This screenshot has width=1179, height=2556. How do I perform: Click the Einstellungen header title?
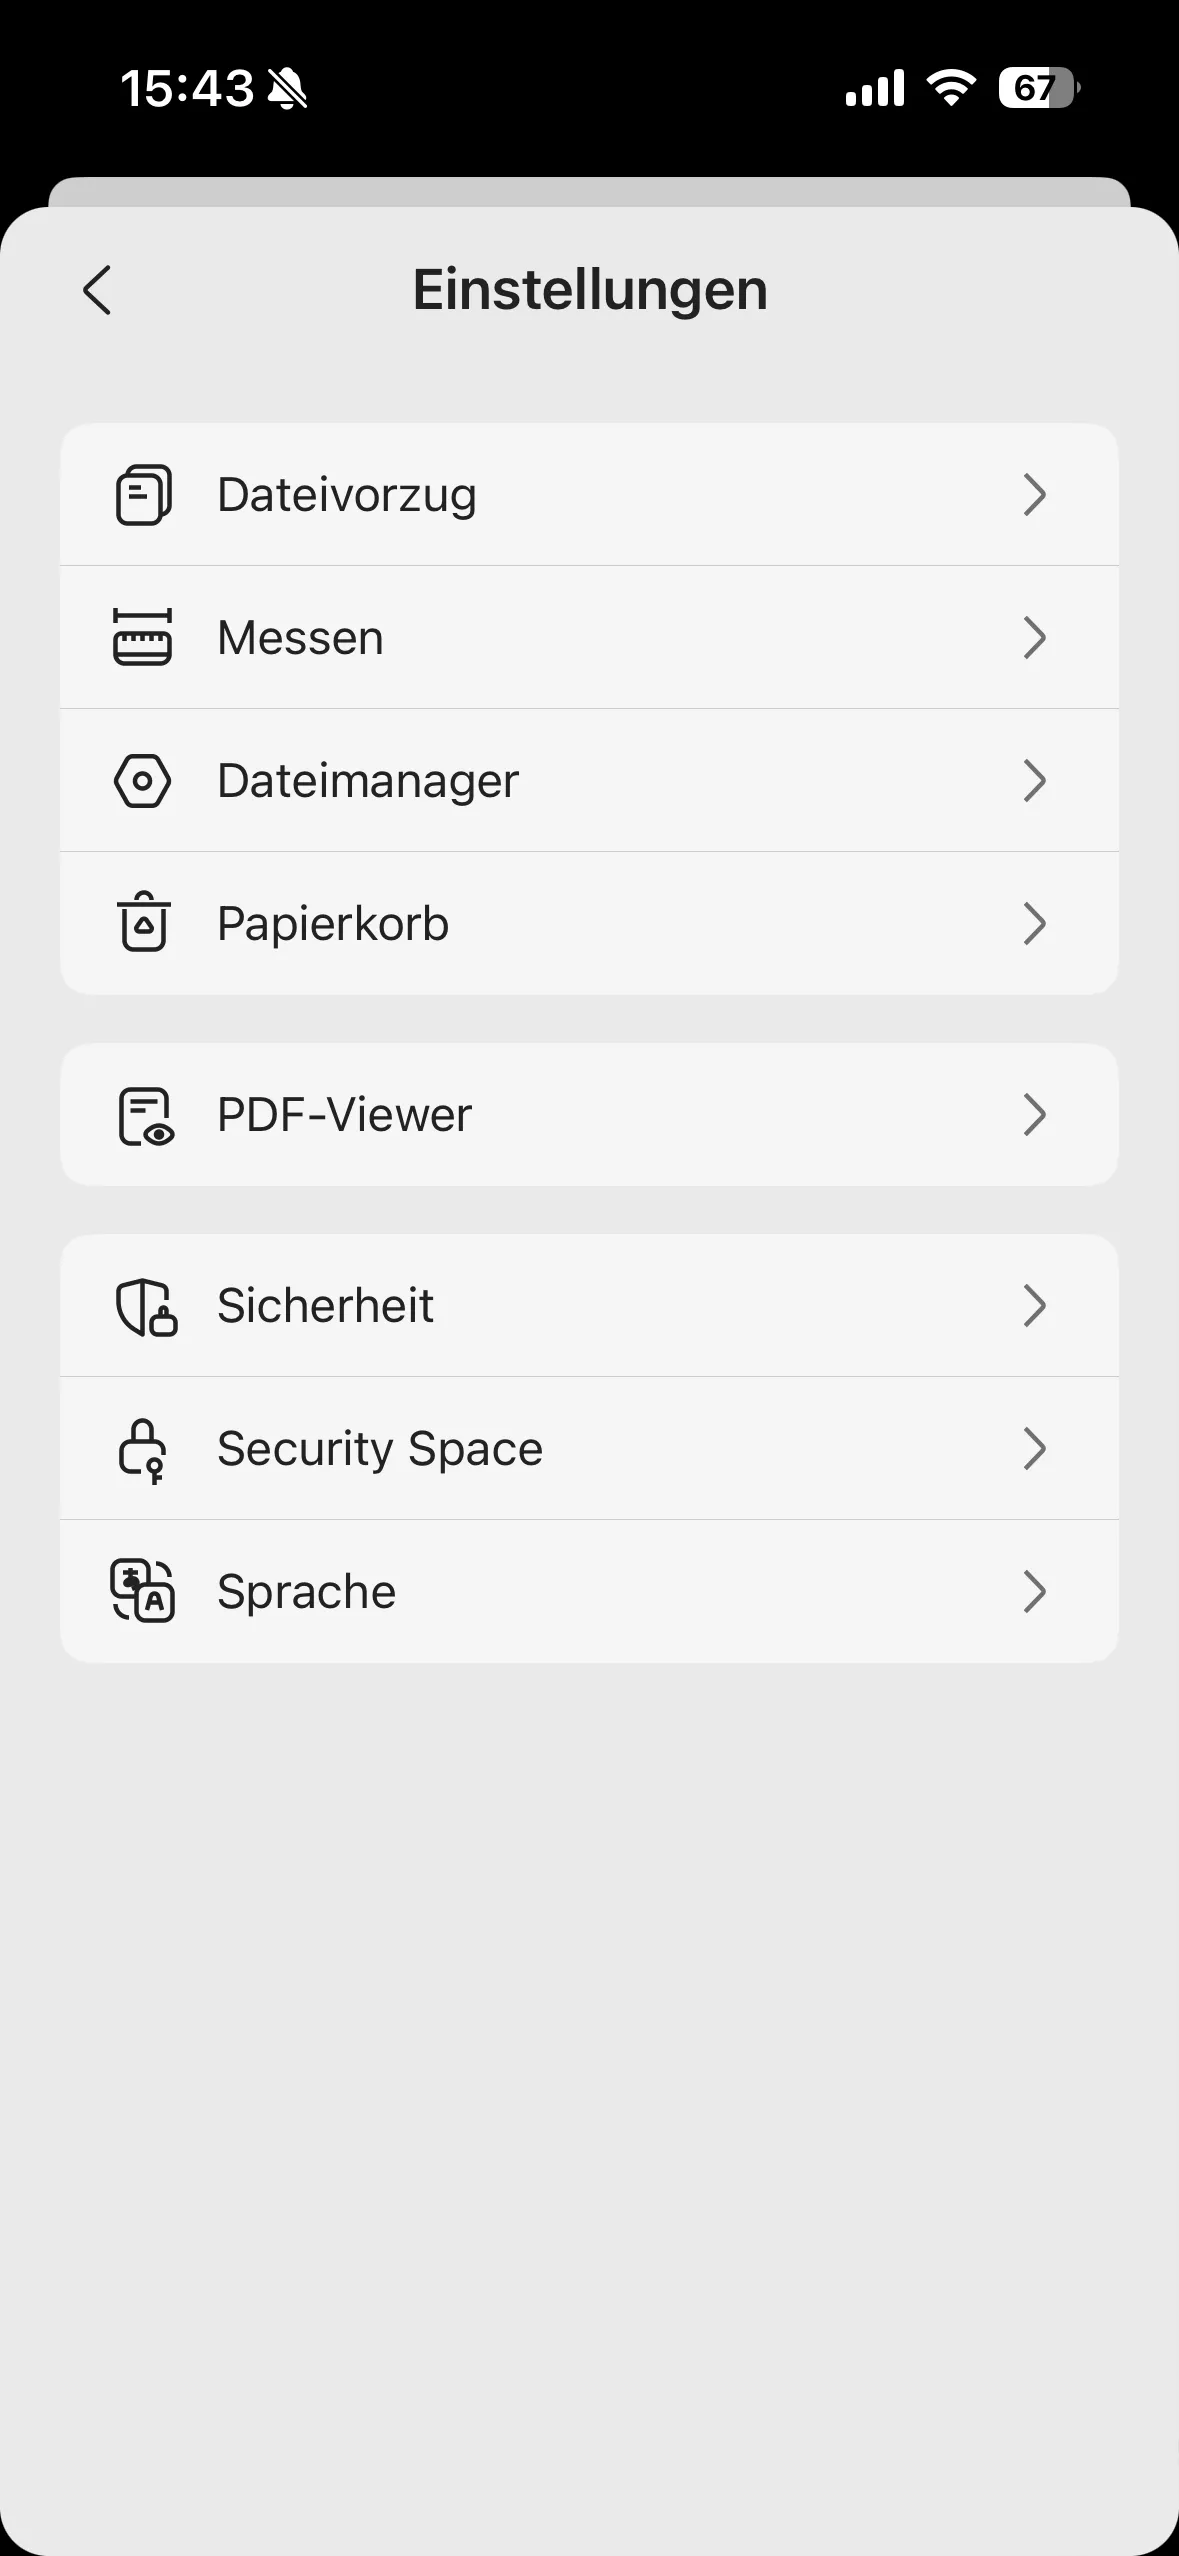(590, 290)
